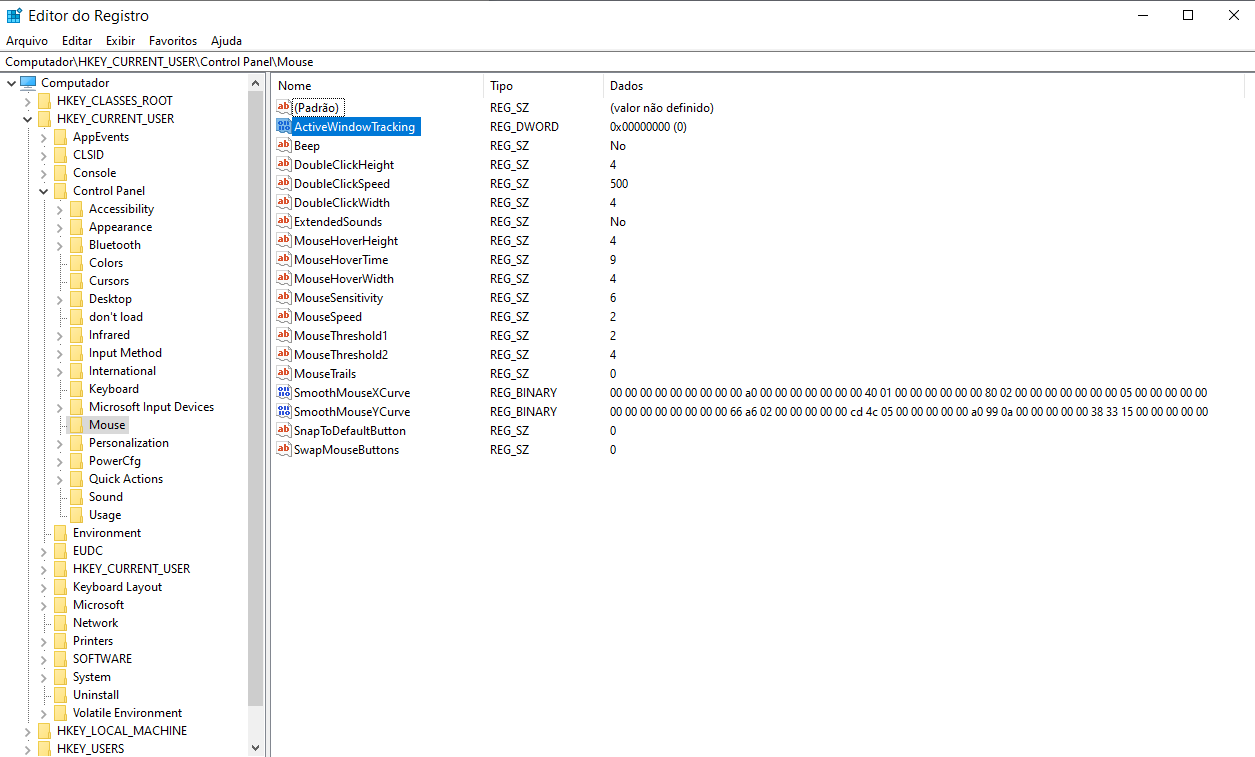Click the string icon beside SwapMouseButtons
Screen dimensions: 1255x757
pos(284,450)
